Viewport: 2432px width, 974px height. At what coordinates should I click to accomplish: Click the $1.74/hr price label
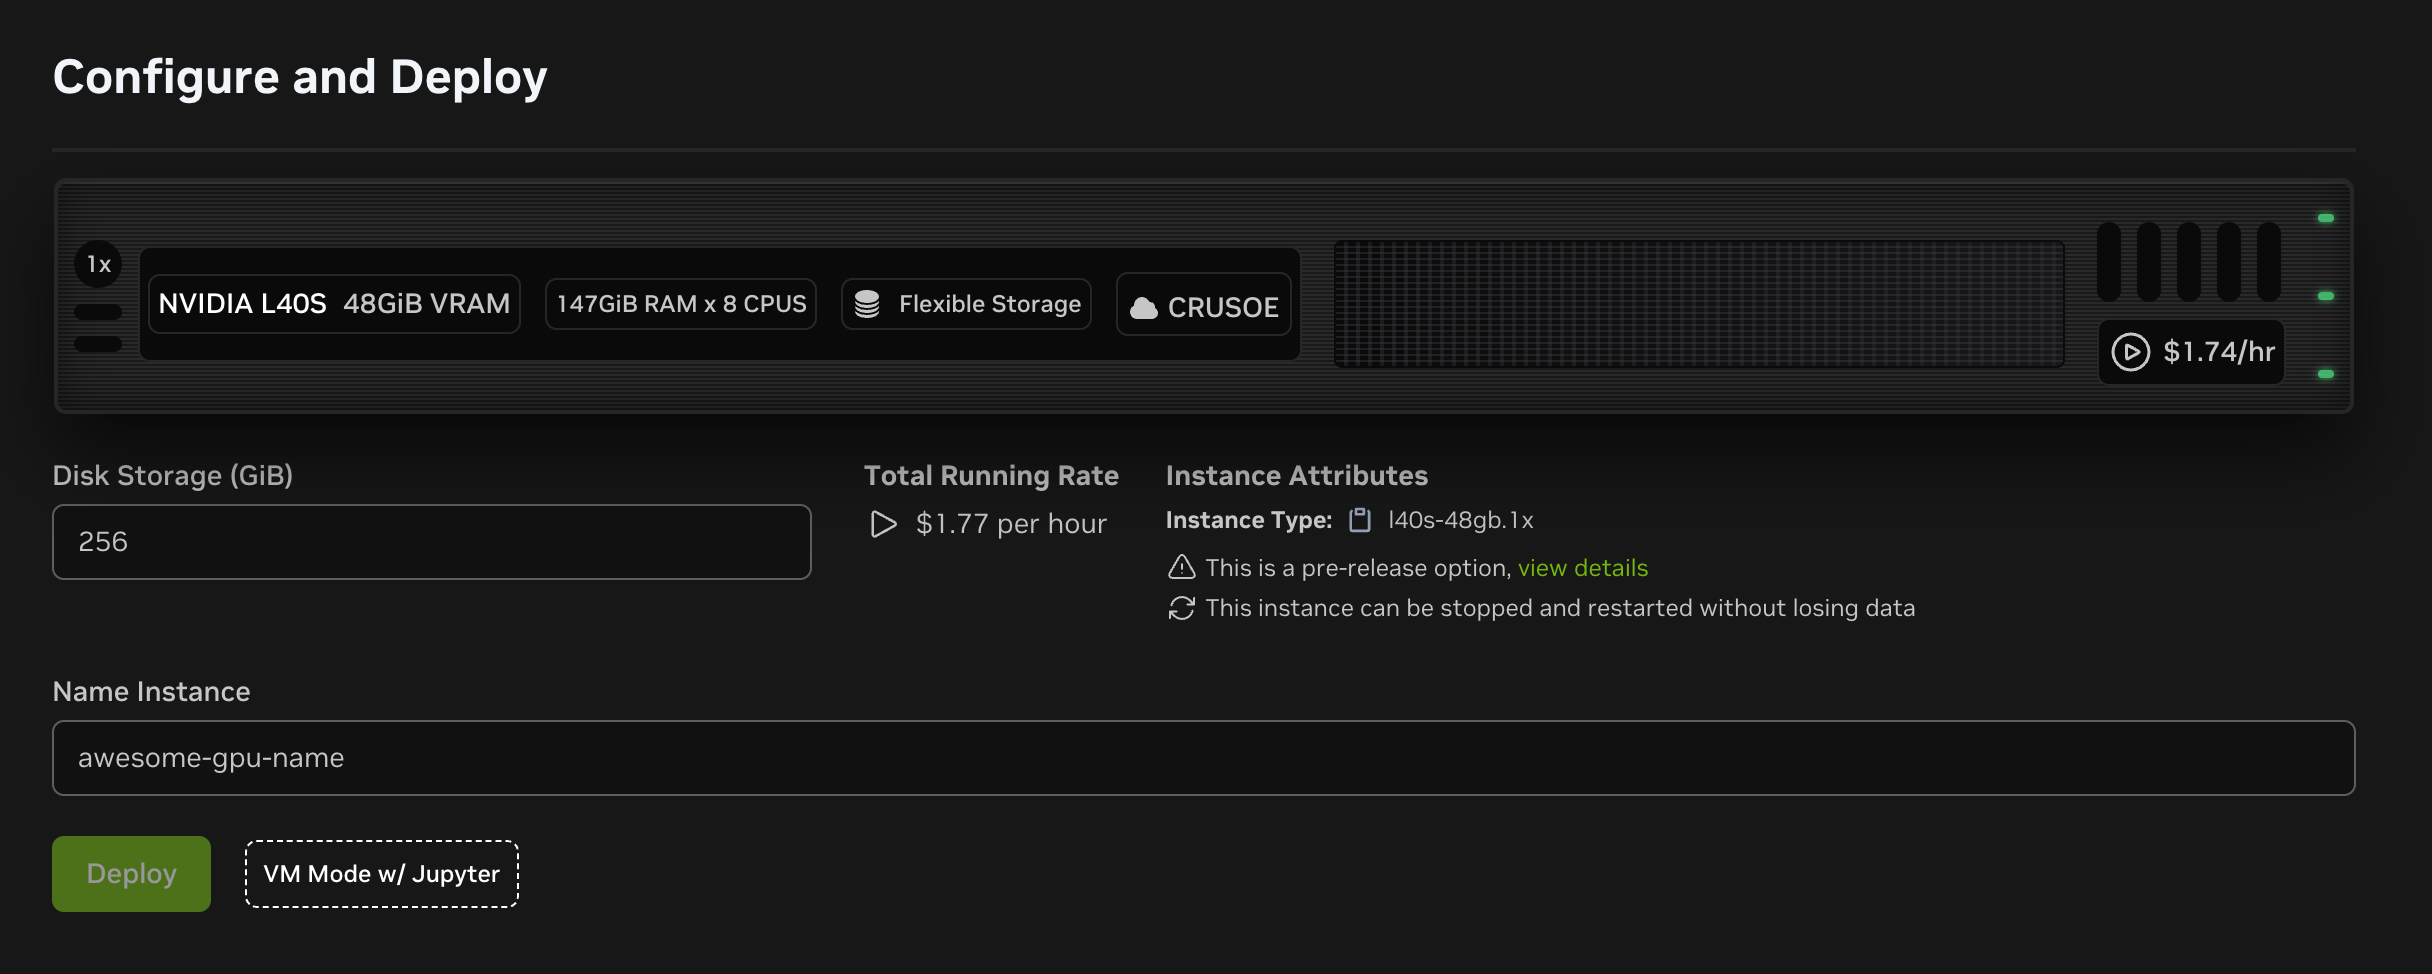pyautogui.click(x=2218, y=352)
